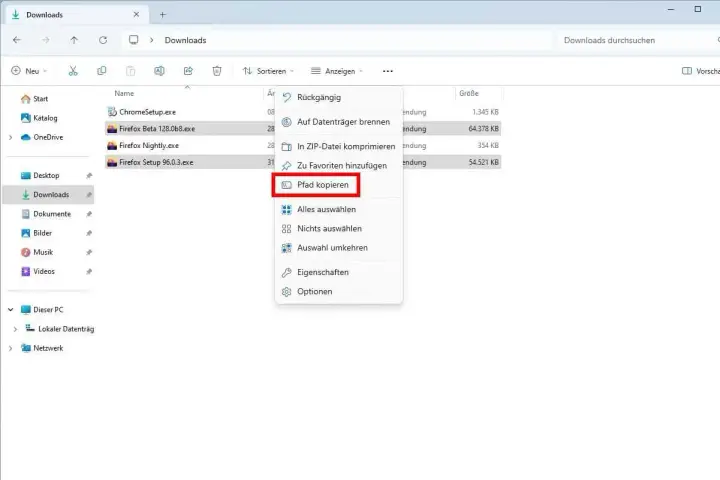The image size is (720, 480).
Task: Select Alles auswählen menu entry
Action: click(x=338, y=209)
